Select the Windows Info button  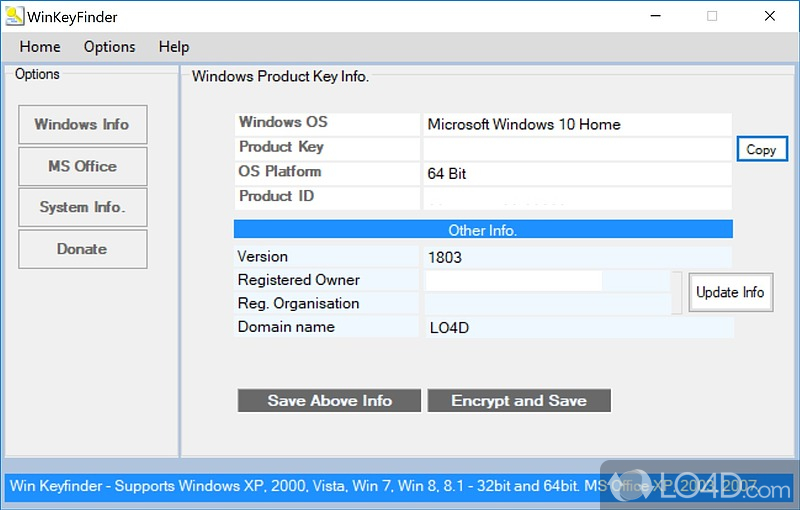(83, 124)
